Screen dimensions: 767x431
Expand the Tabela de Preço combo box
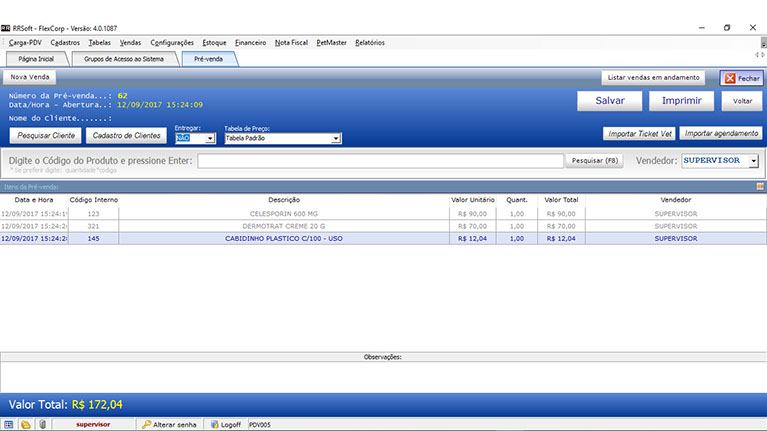(336, 139)
